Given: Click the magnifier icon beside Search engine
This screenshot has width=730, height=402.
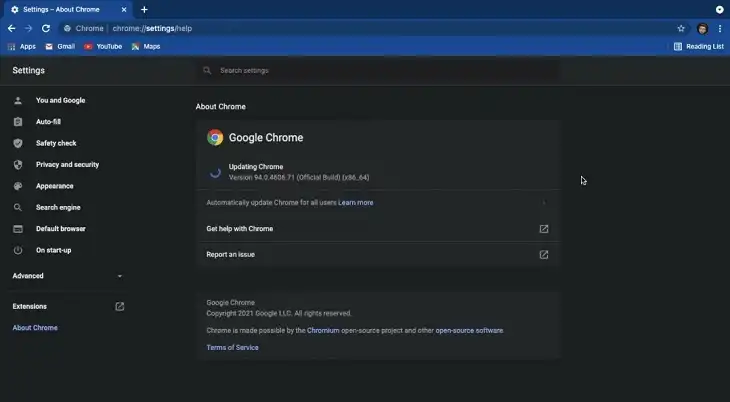Looking at the screenshot, I should [18, 207].
